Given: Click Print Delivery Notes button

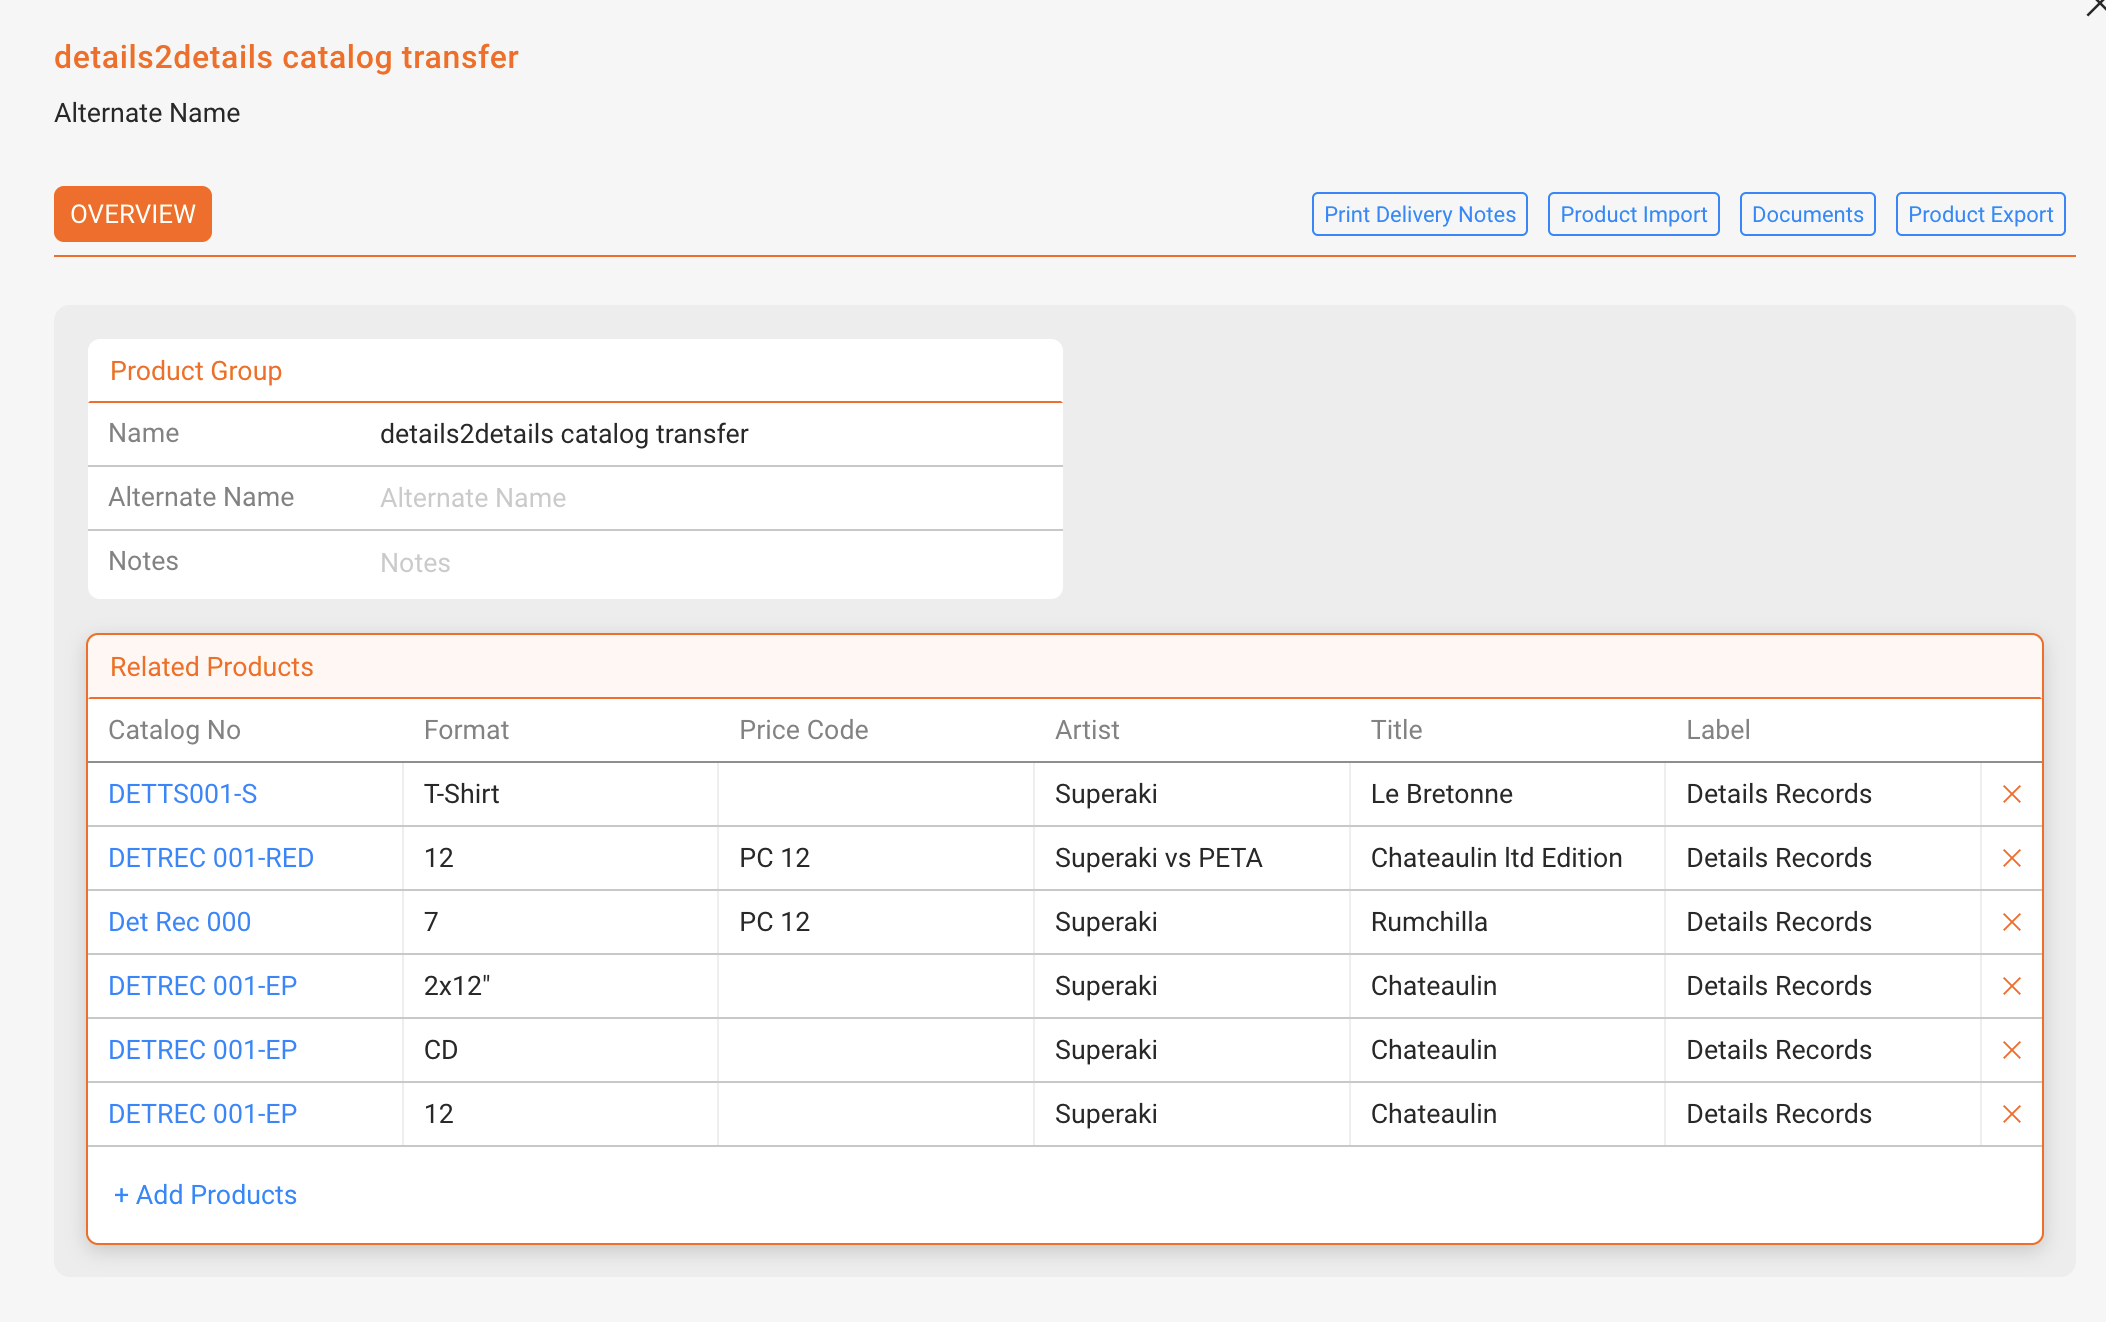Looking at the screenshot, I should (x=1419, y=214).
